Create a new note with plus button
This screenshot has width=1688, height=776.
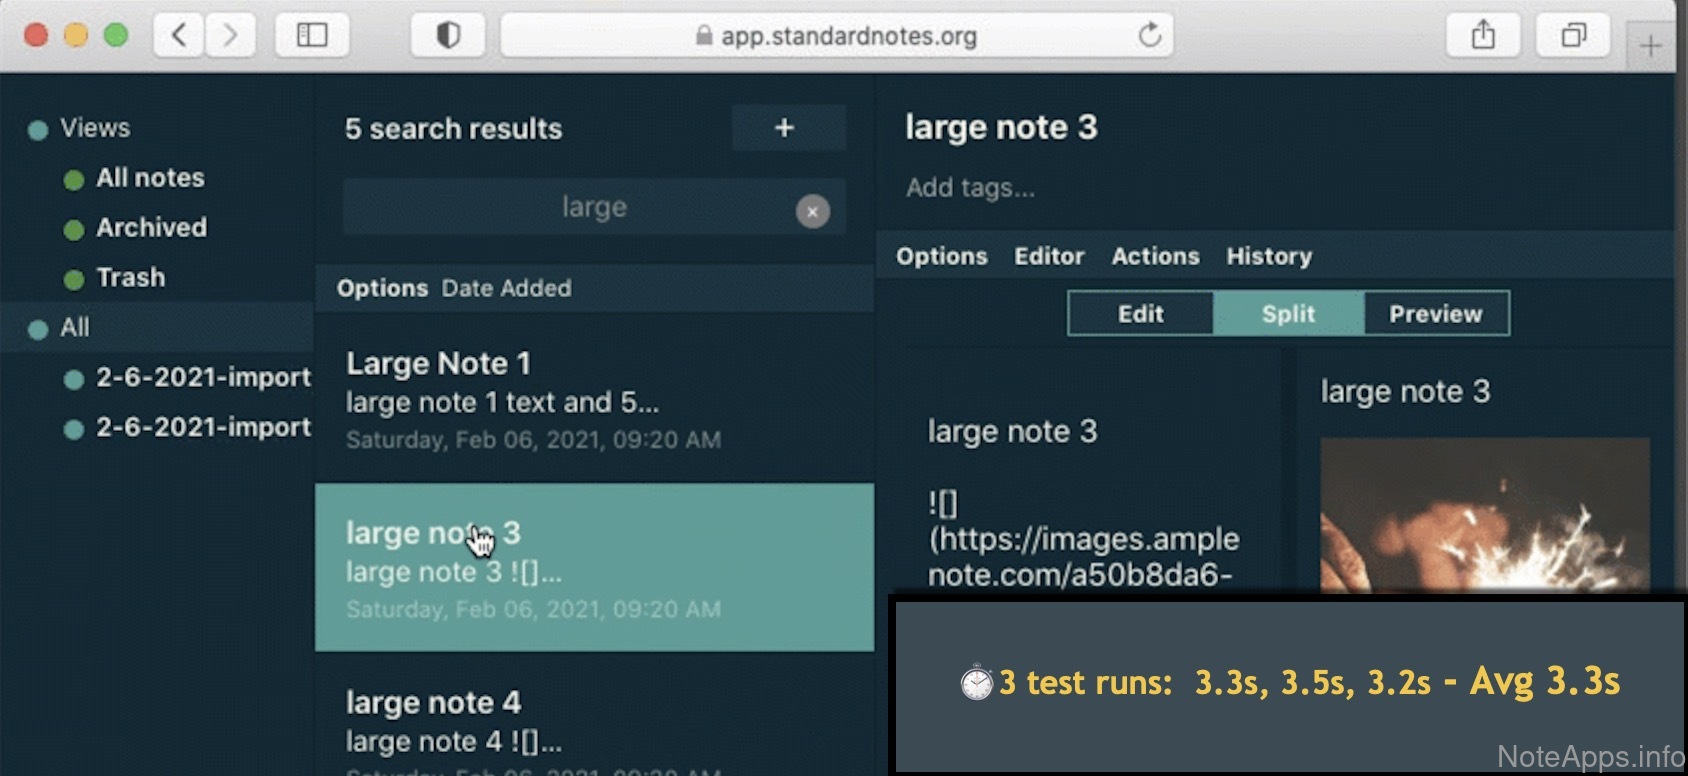coord(785,128)
